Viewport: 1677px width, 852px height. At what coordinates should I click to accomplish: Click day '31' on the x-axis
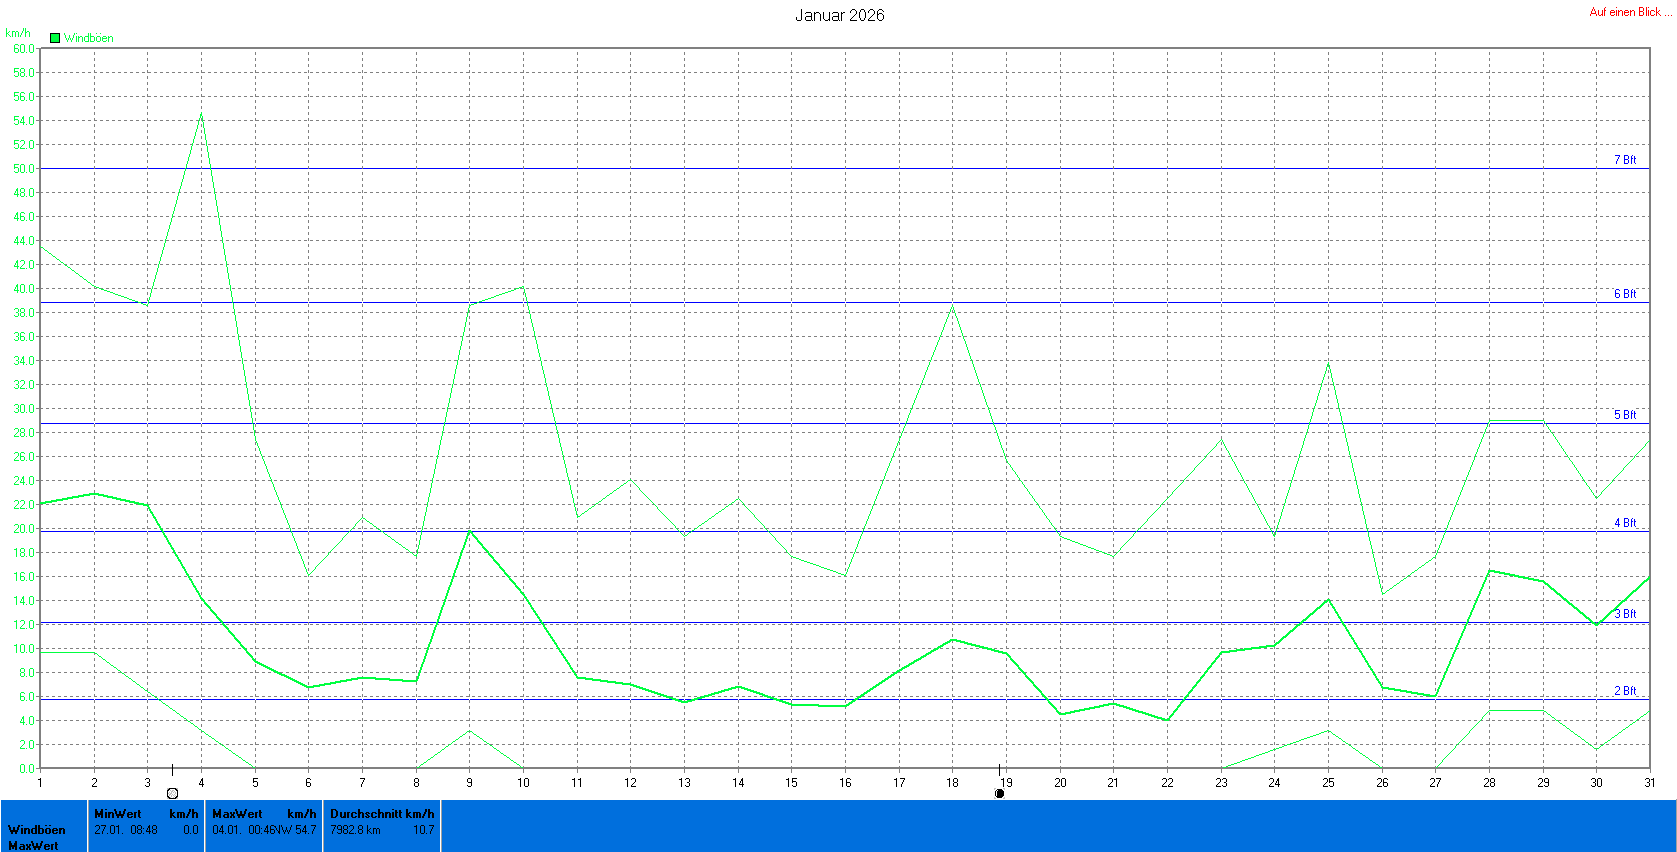[x=1650, y=783]
